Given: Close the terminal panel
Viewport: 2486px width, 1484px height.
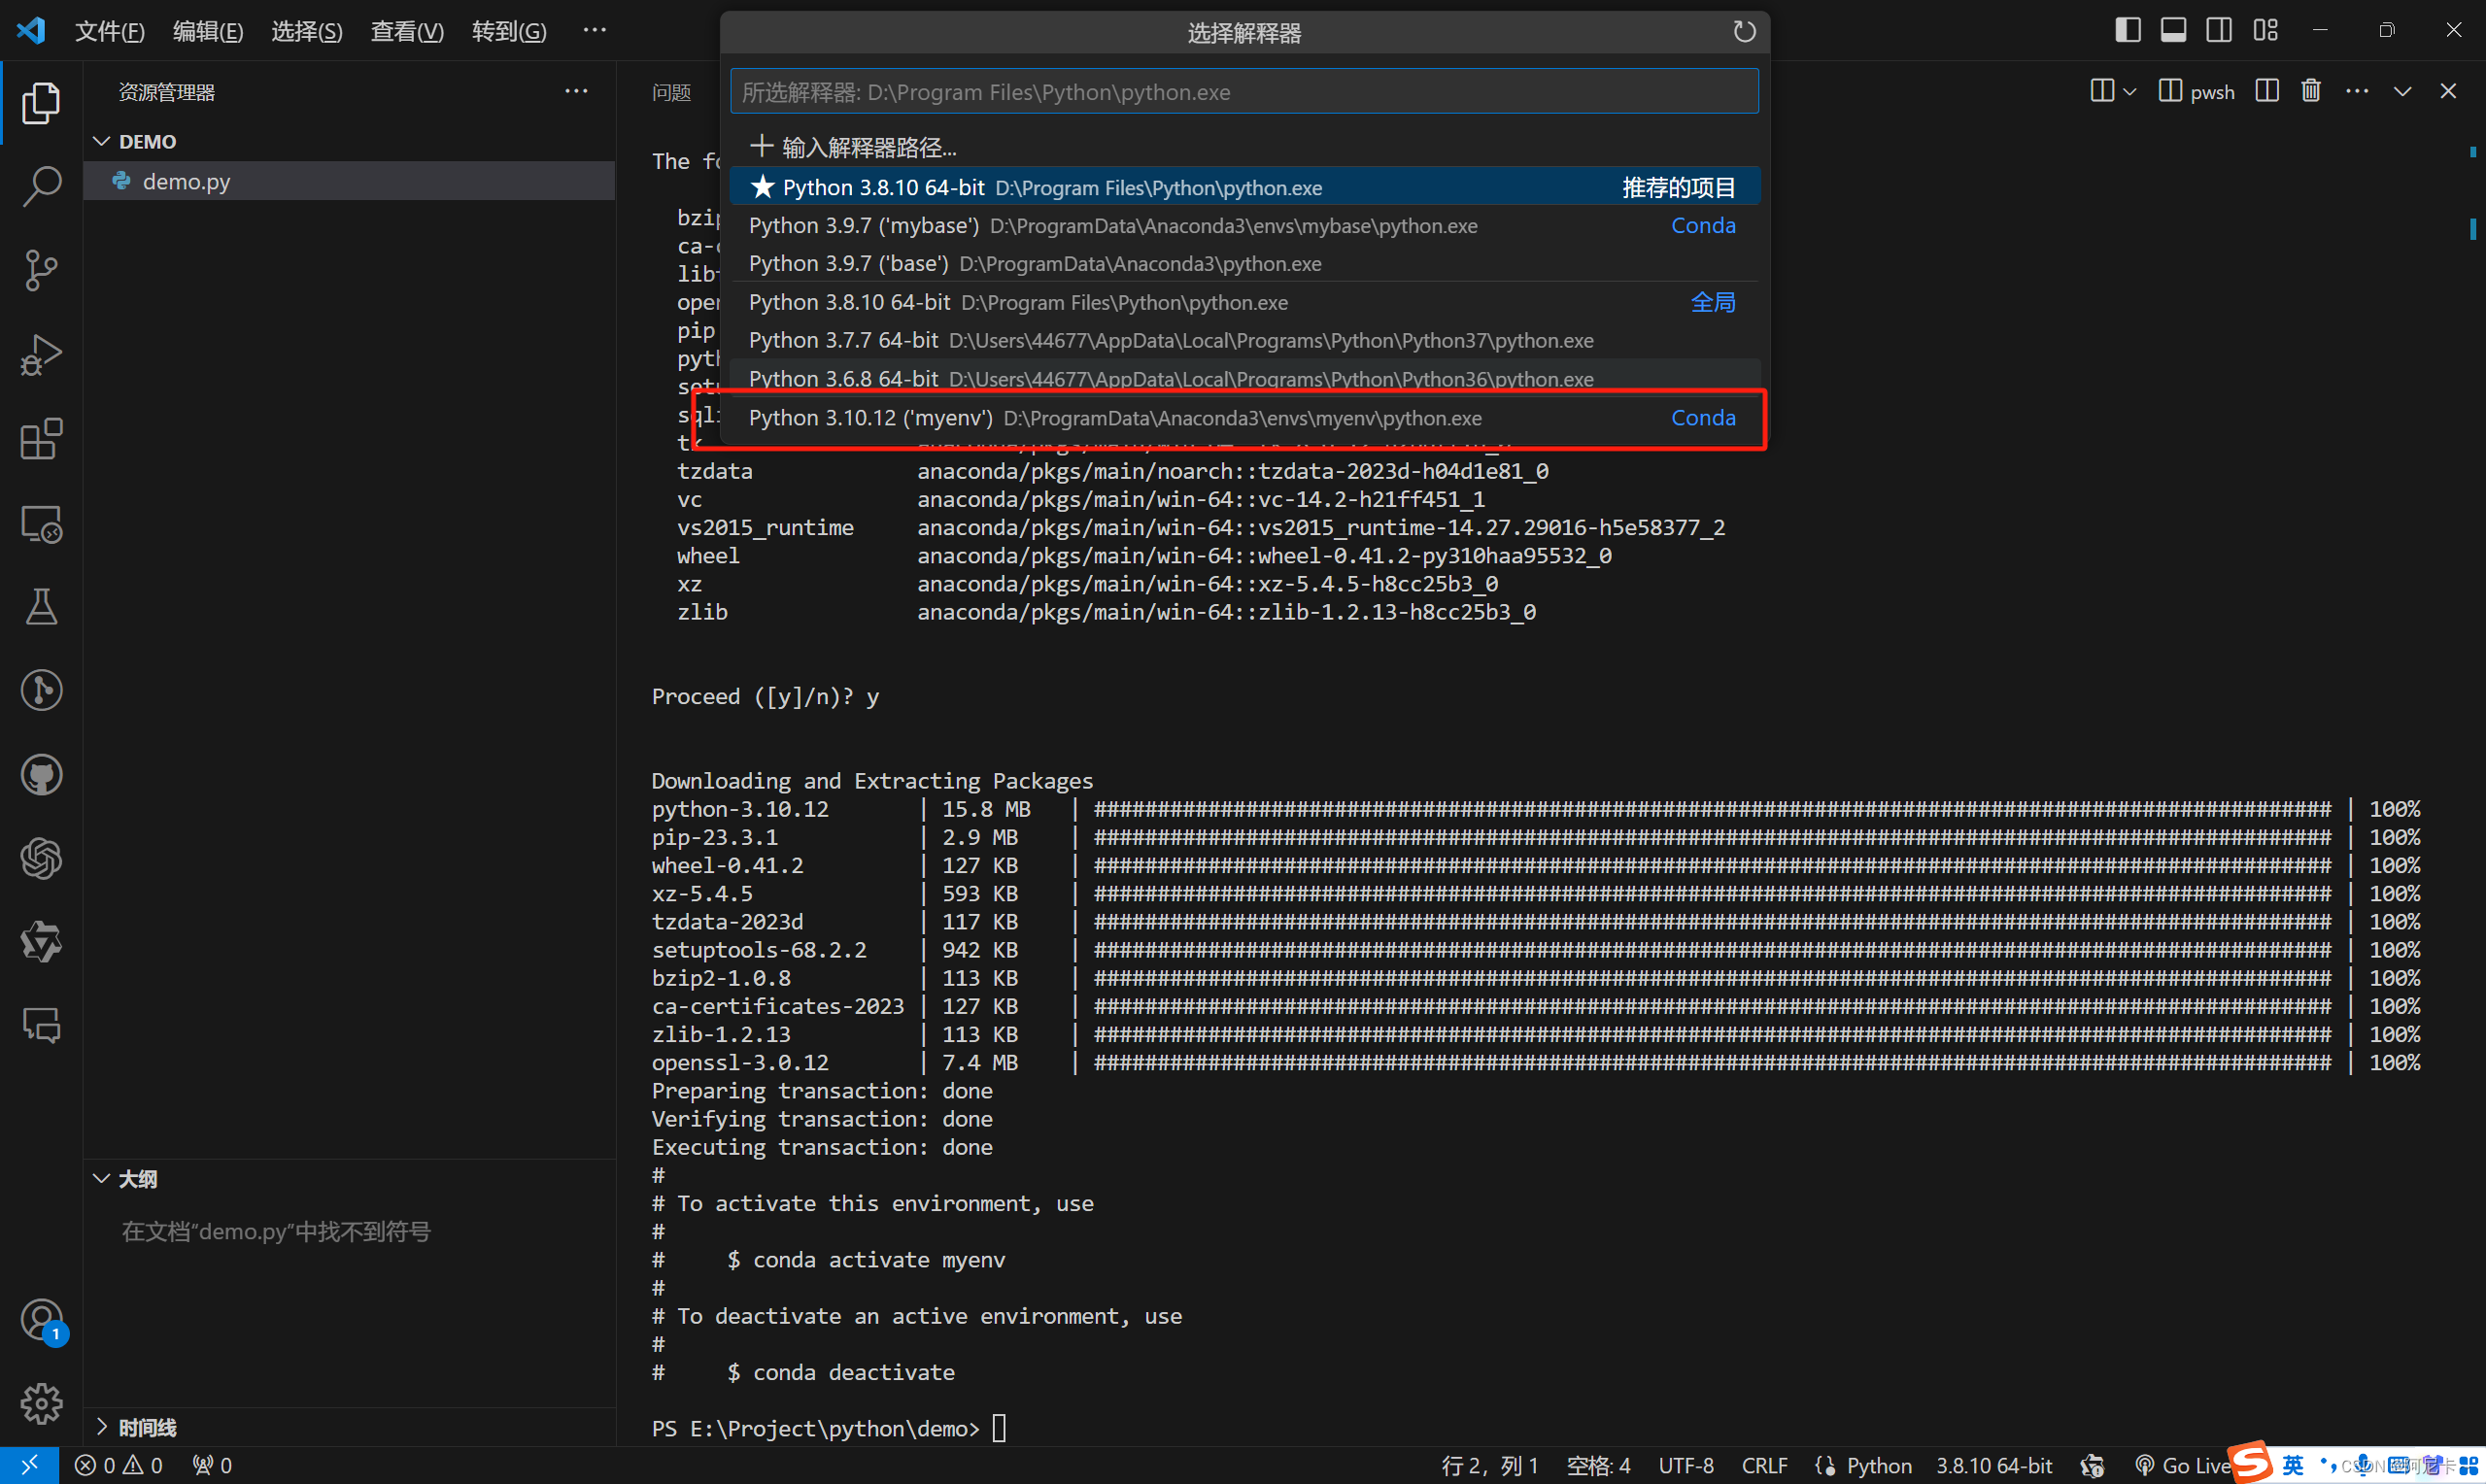Looking at the screenshot, I should (x=2448, y=91).
